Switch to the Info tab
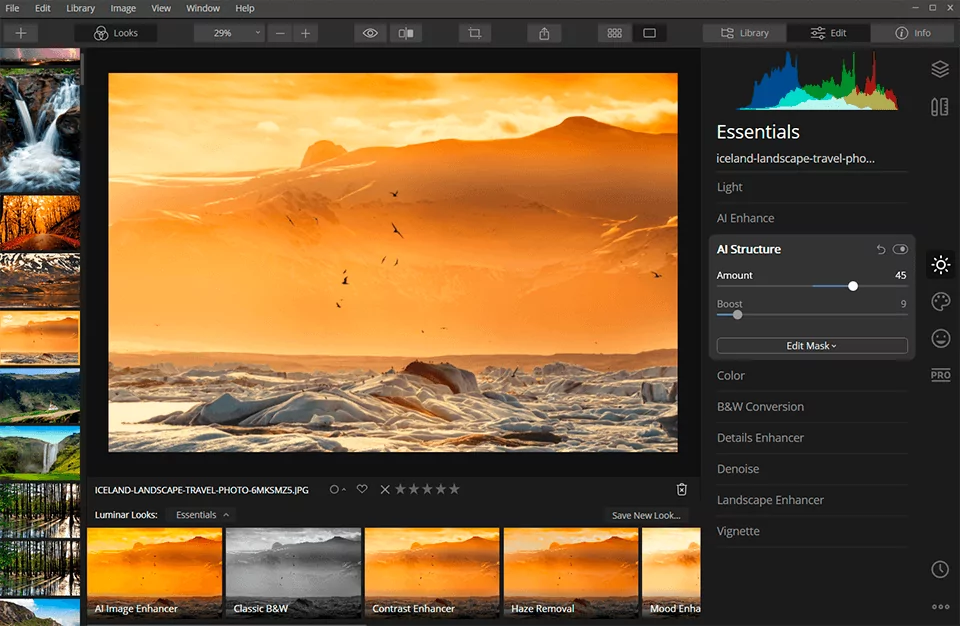 tap(912, 33)
